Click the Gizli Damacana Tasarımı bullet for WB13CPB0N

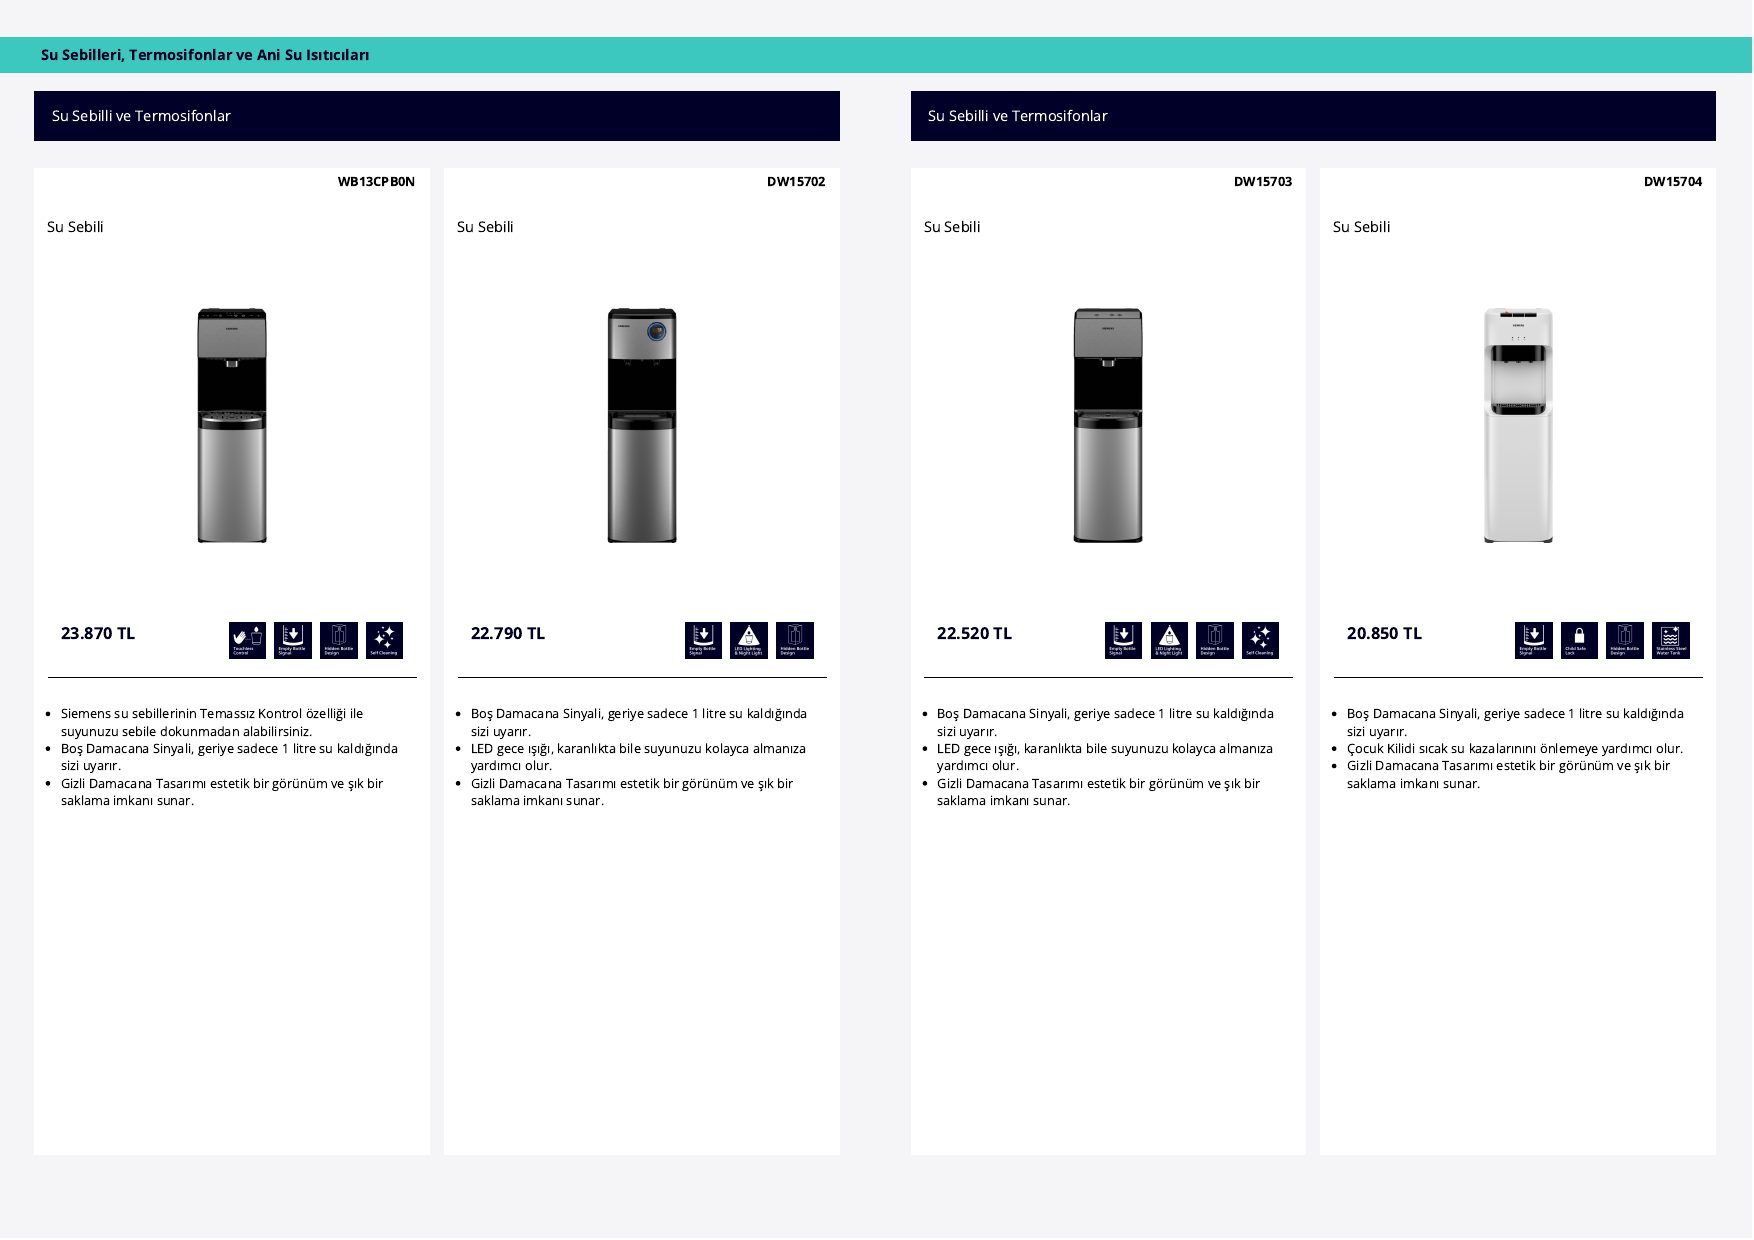(222, 793)
